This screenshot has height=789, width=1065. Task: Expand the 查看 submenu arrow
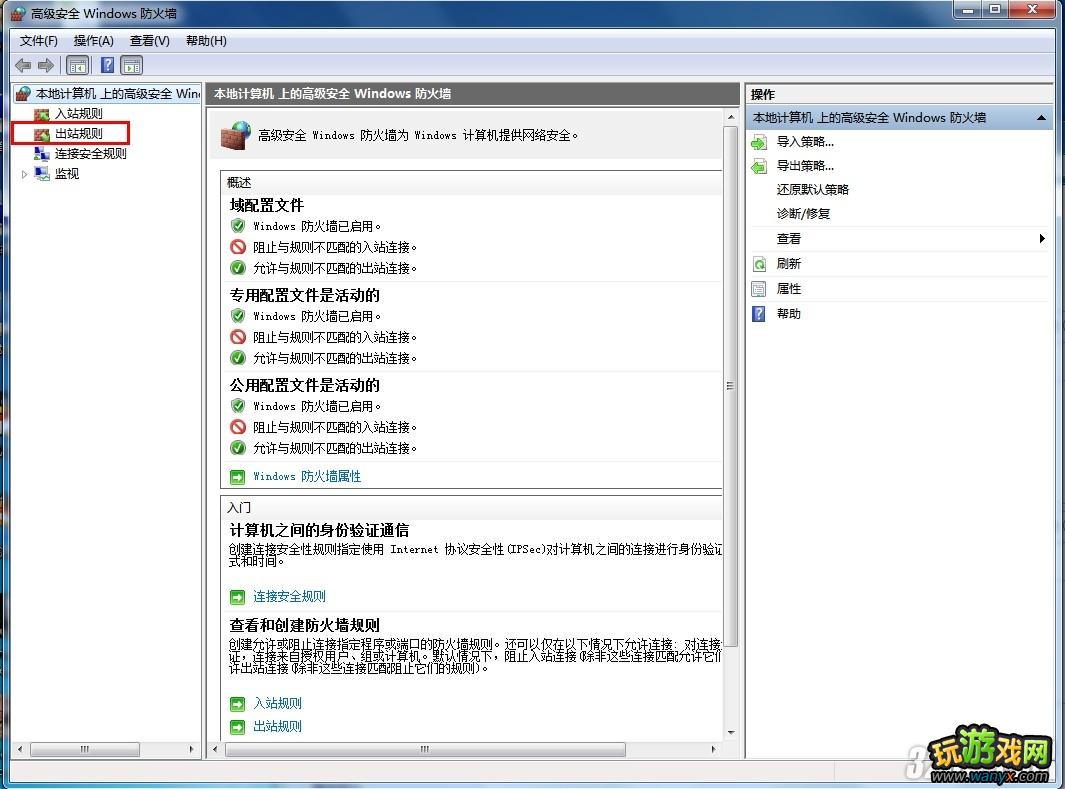pos(1041,238)
